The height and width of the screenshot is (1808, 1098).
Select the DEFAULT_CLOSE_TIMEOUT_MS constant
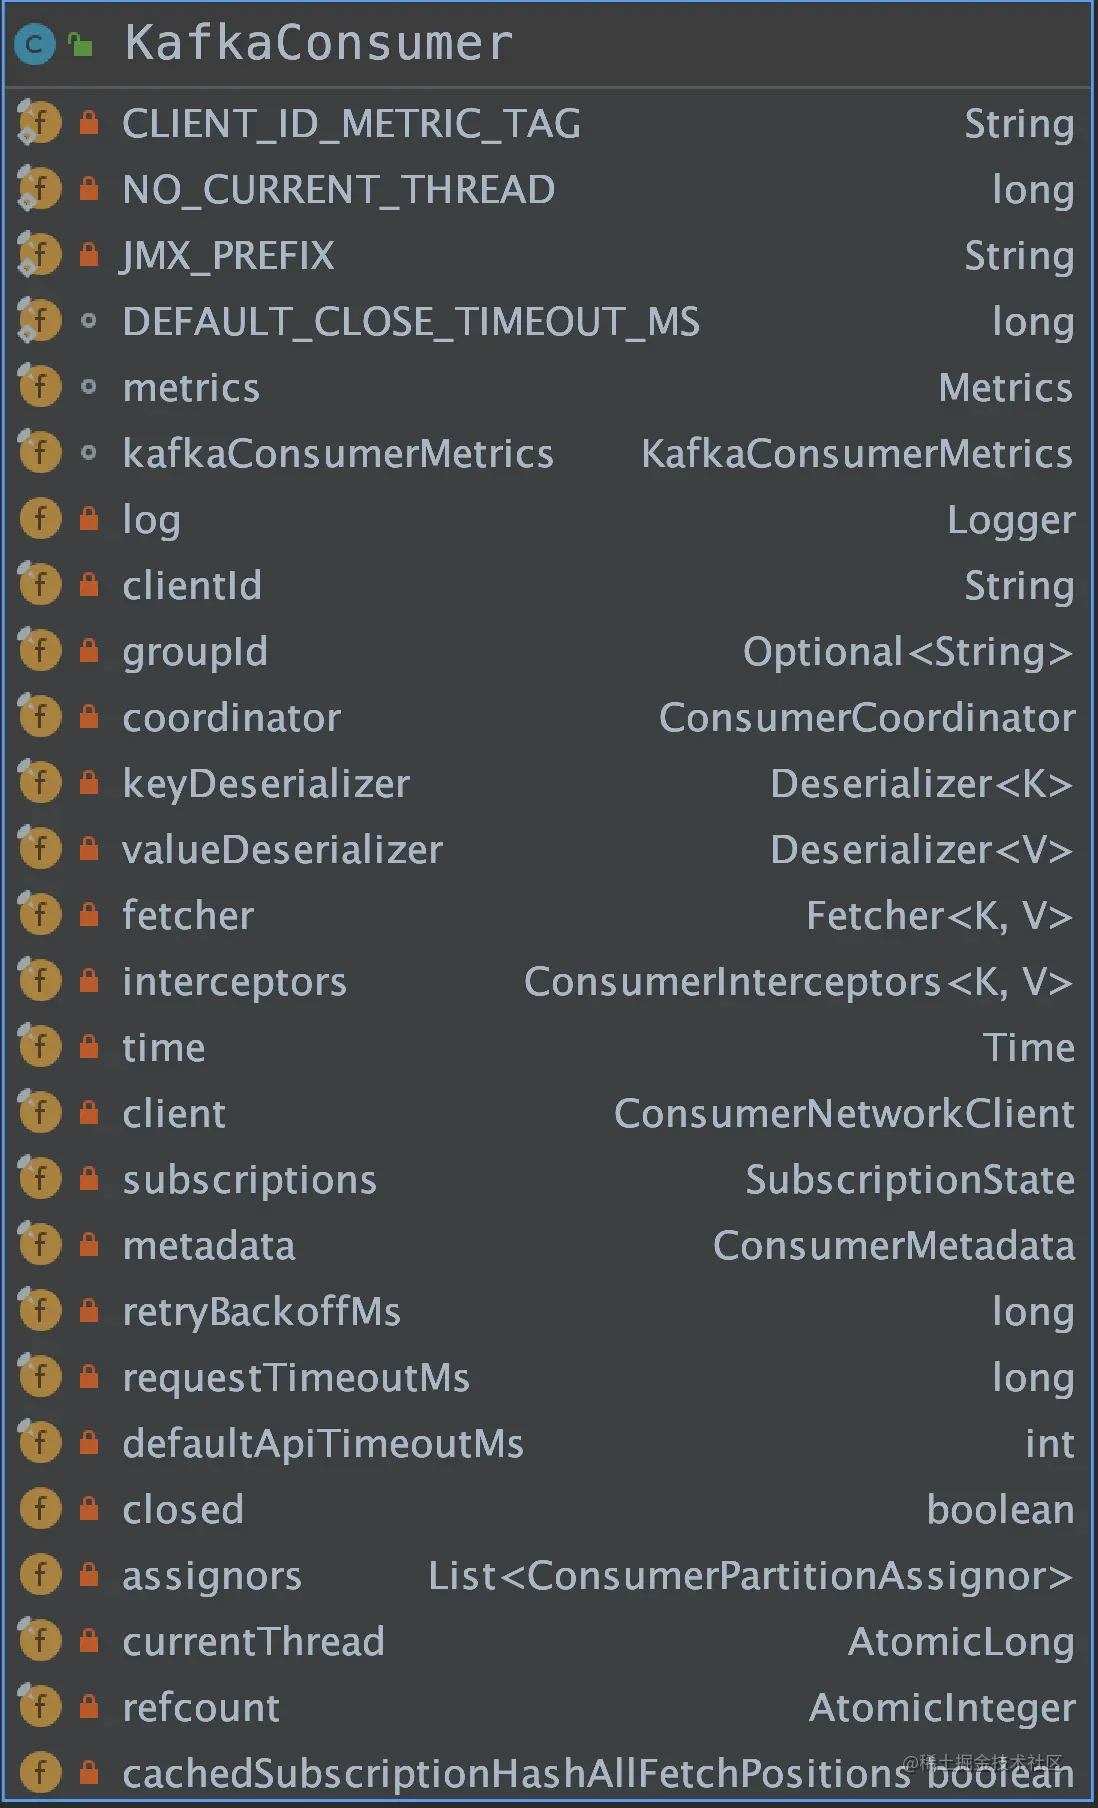coord(411,322)
